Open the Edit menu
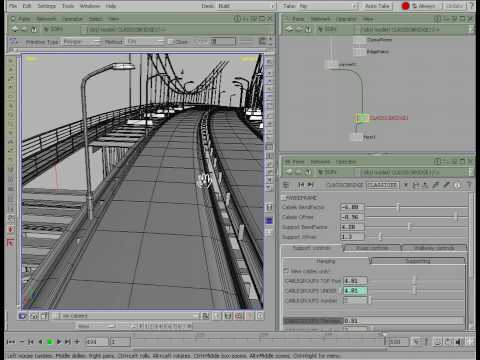 (27, 6)
